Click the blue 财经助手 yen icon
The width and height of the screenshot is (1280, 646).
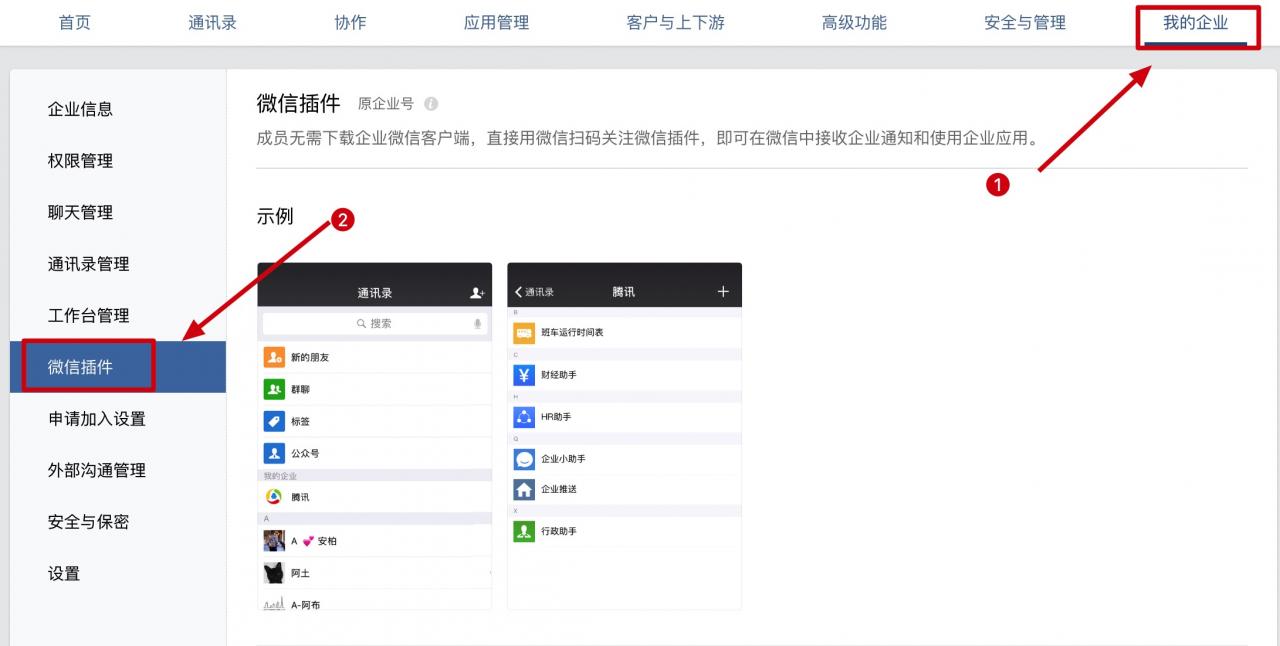(x=524, y=375)
